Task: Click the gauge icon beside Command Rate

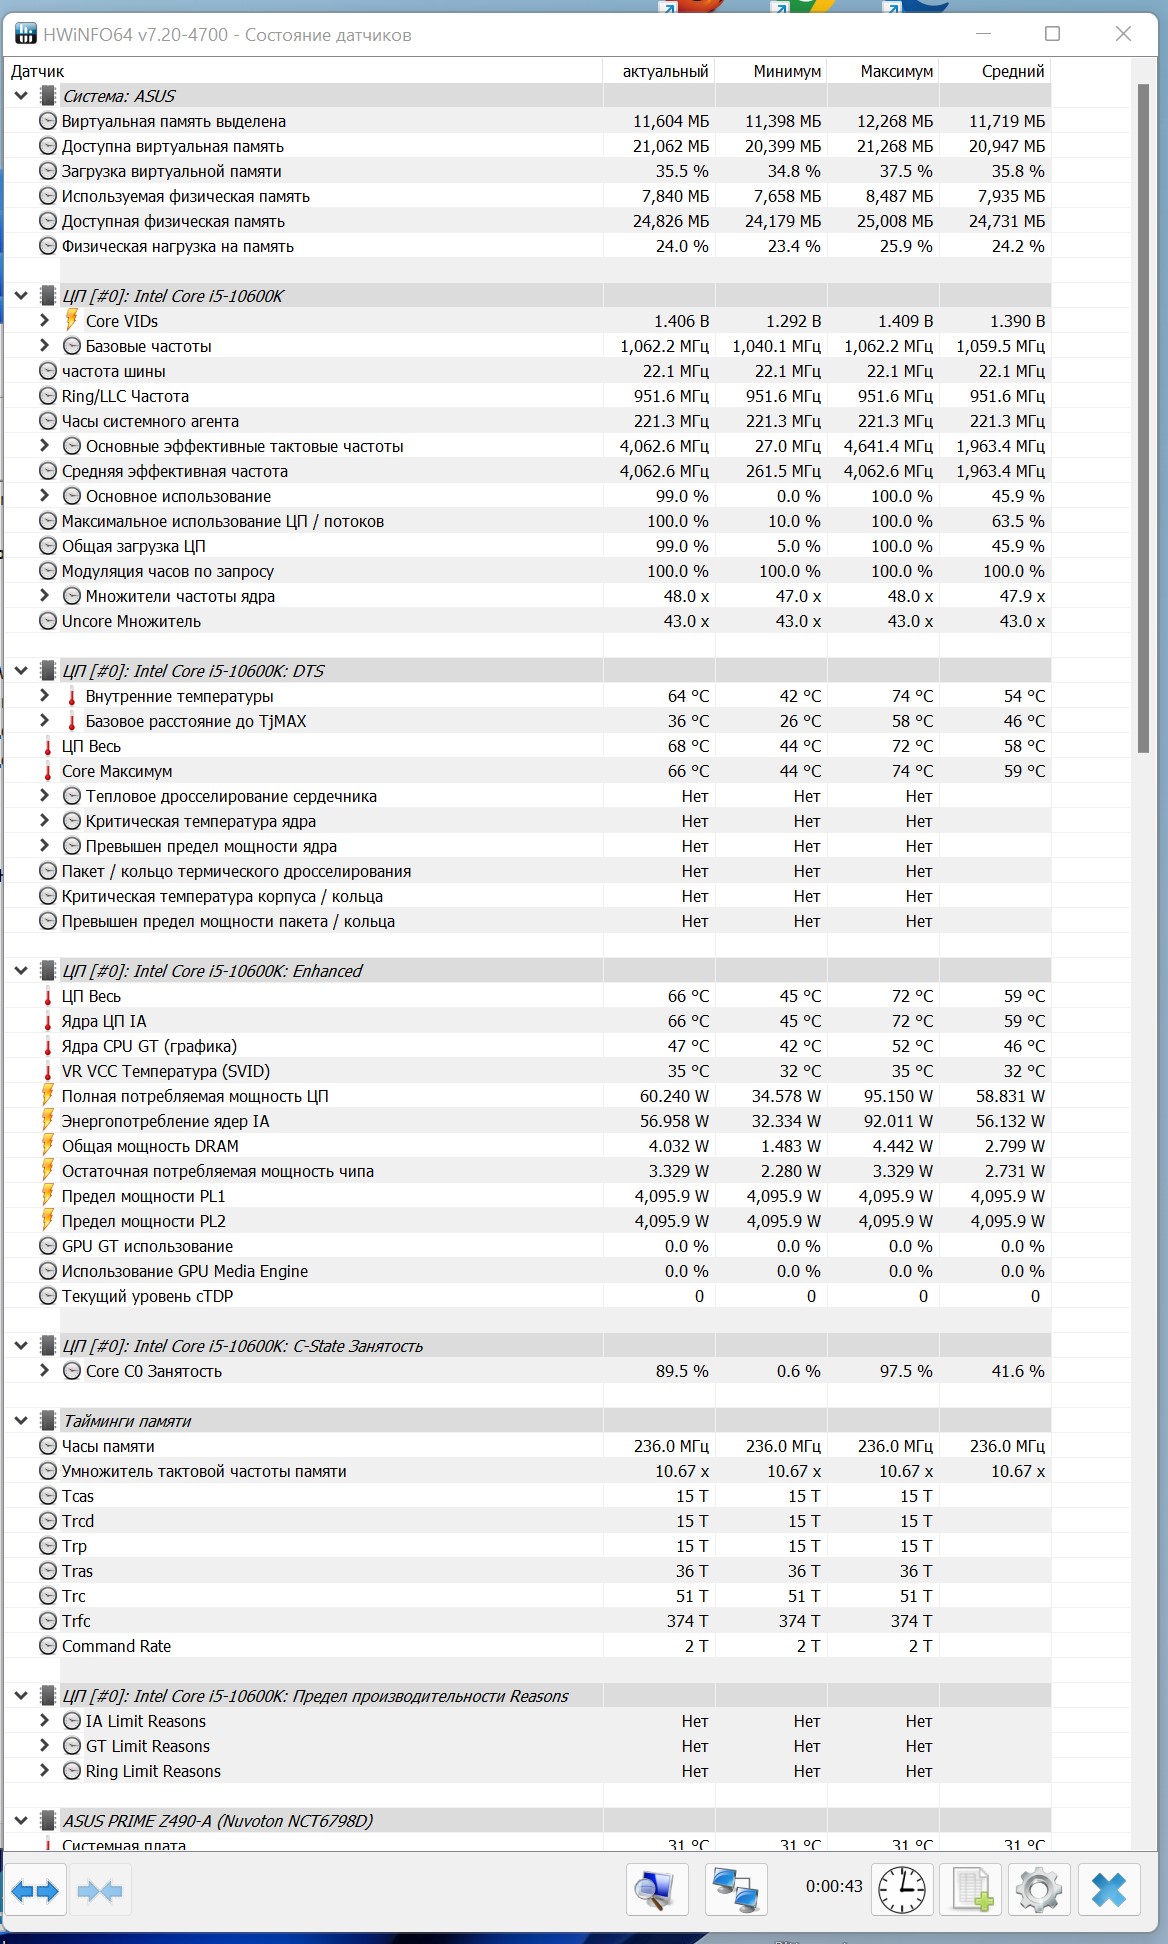Action: (x=47, y=1646)
